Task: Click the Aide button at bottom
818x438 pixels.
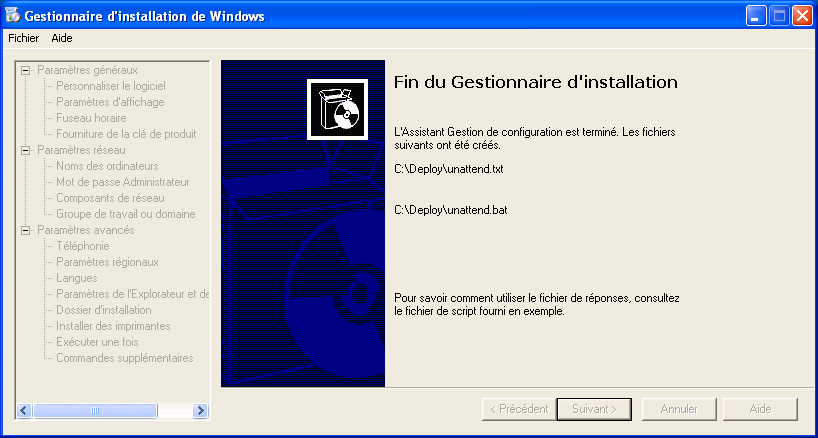Action: (x=761, y=409)
